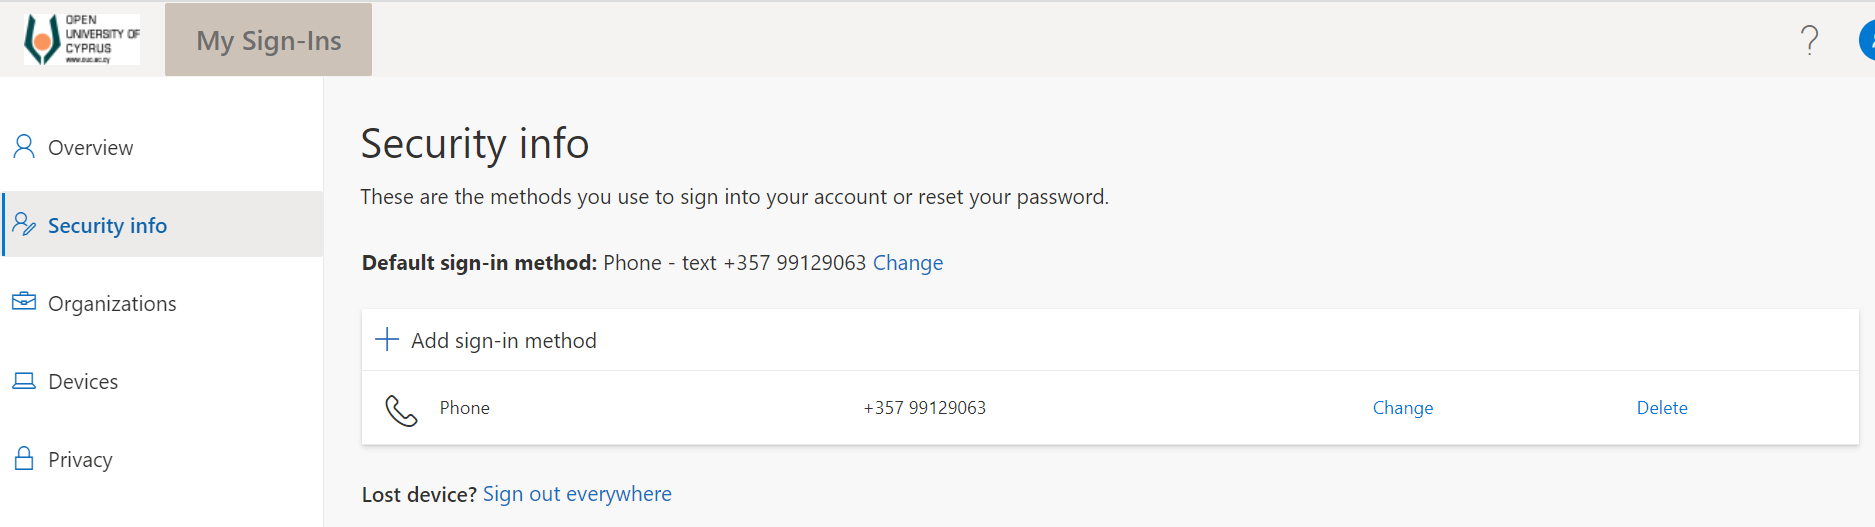Viewport: 1875px width, 527px height.
Task: Change the Phone method entry
Action: tap(1402, 407)
